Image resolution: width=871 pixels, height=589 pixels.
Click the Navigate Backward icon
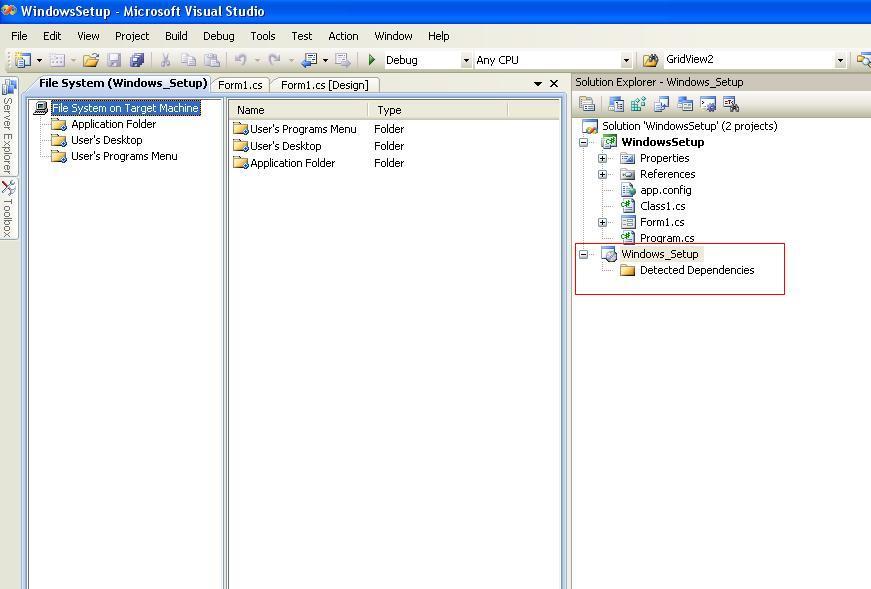coord(309,59)
